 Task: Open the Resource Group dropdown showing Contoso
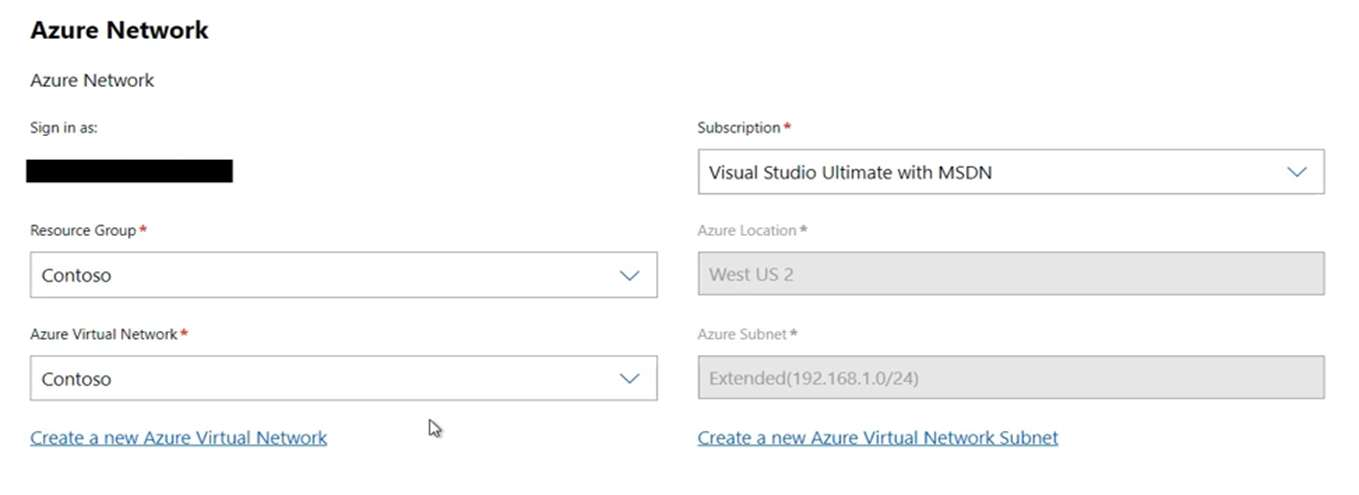[x=343, y=275]
